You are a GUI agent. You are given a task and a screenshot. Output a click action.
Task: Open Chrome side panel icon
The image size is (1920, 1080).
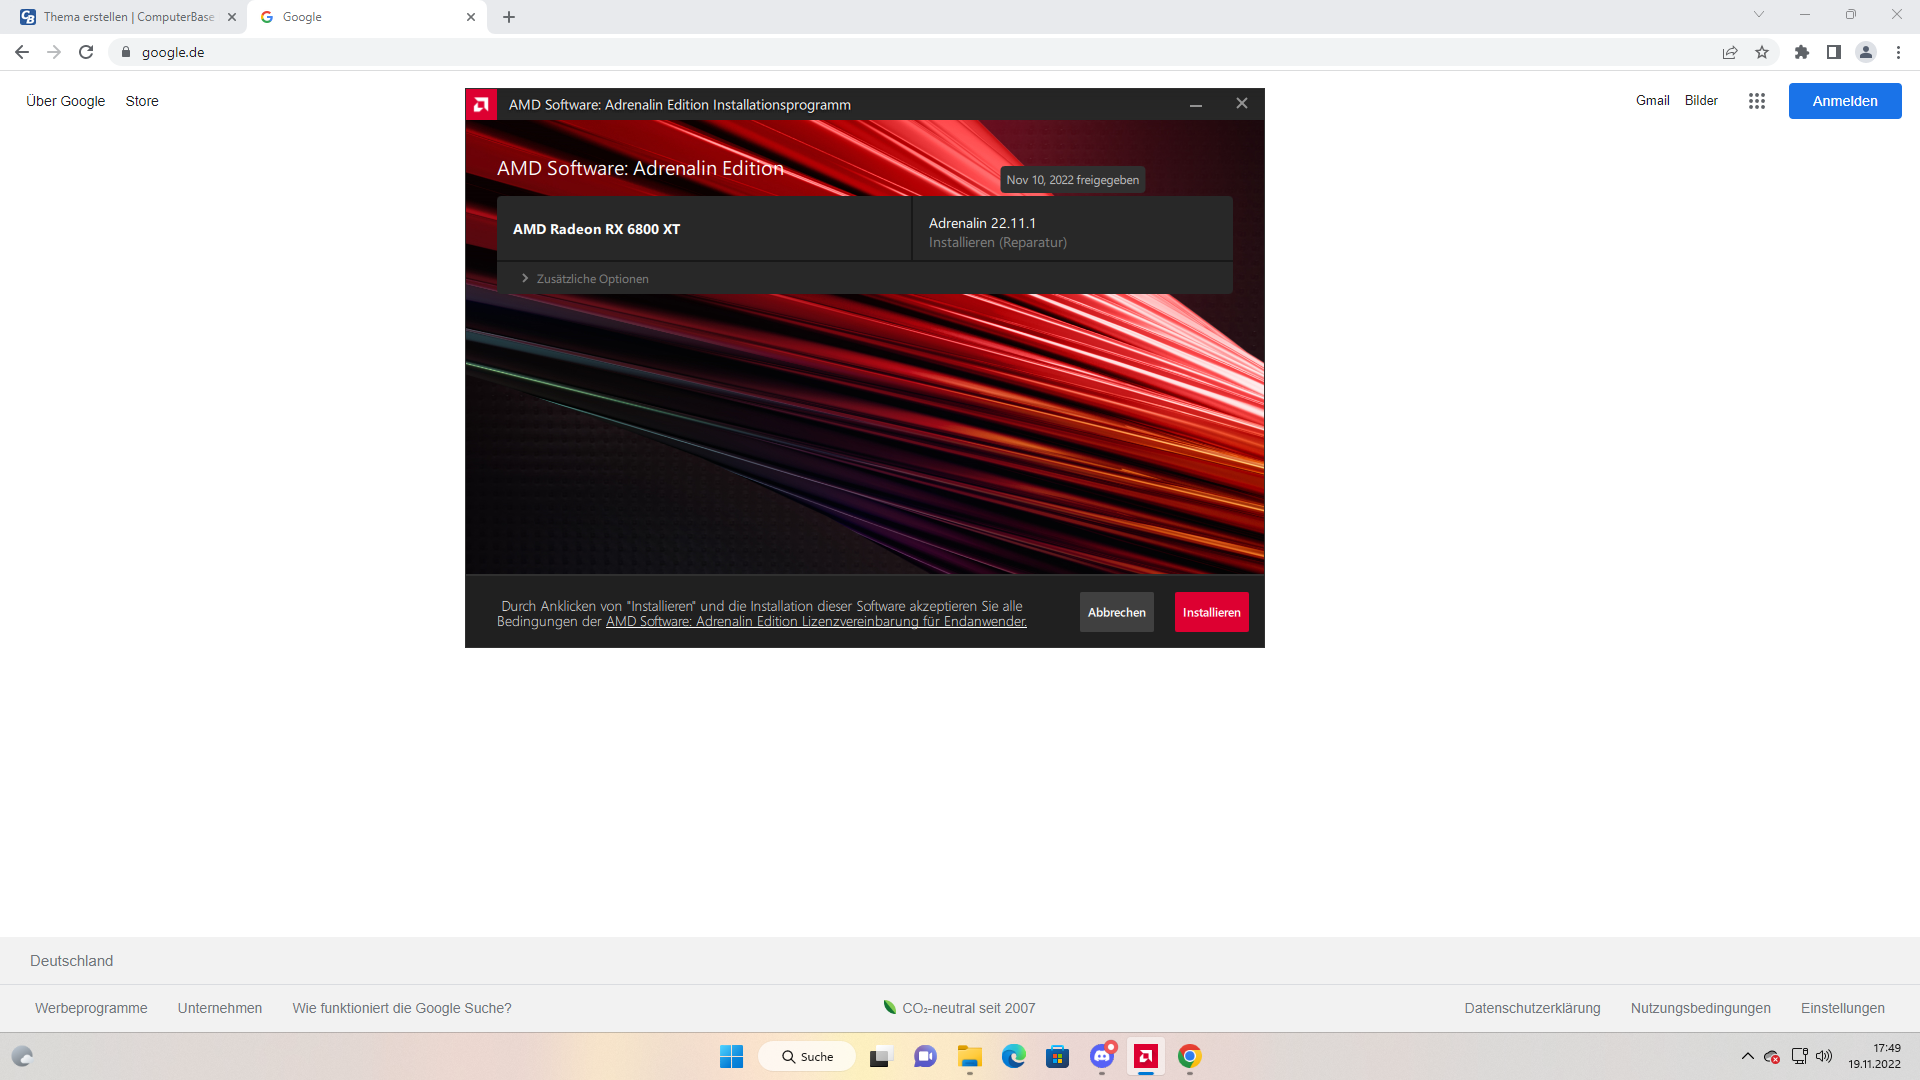click(x=1834, y=52)
